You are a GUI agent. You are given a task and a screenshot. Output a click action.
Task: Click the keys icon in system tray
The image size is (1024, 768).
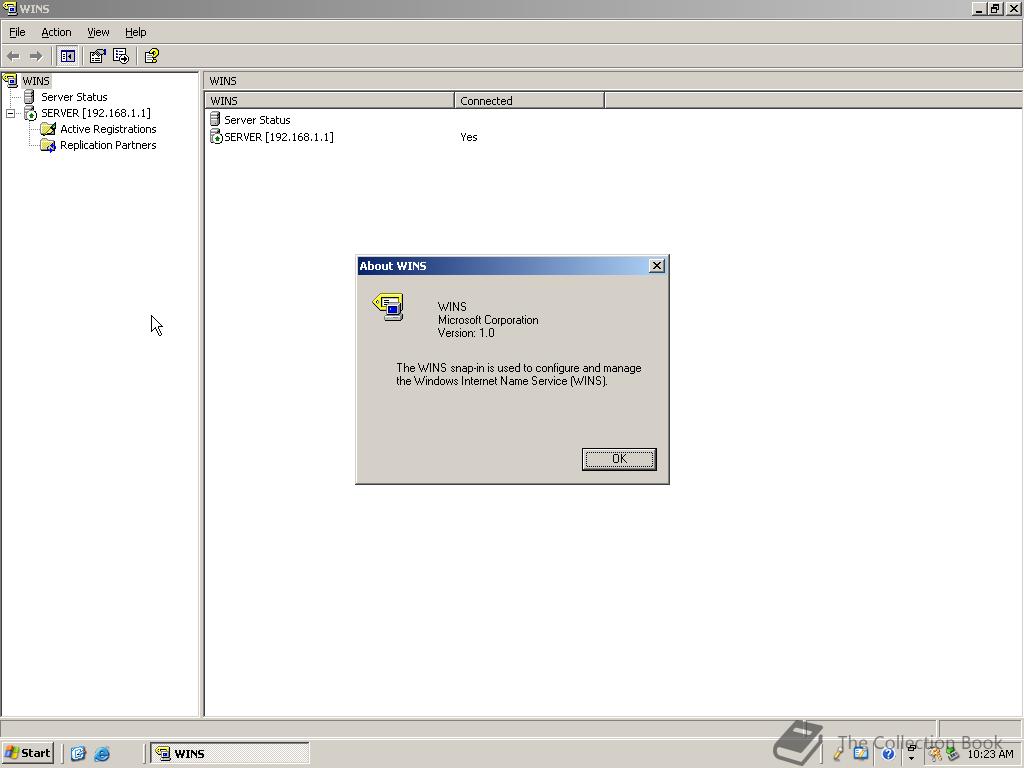tap(935, 754)
